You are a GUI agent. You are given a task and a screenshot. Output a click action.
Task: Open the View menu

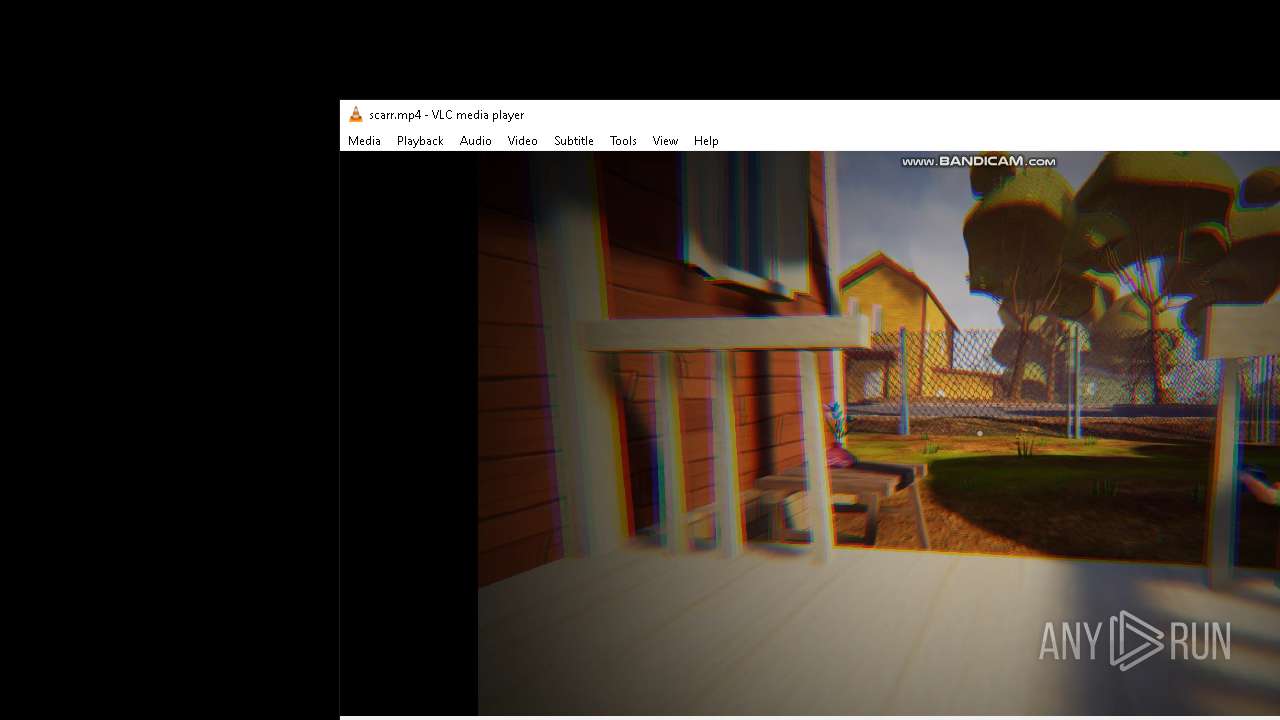point(665,141)
